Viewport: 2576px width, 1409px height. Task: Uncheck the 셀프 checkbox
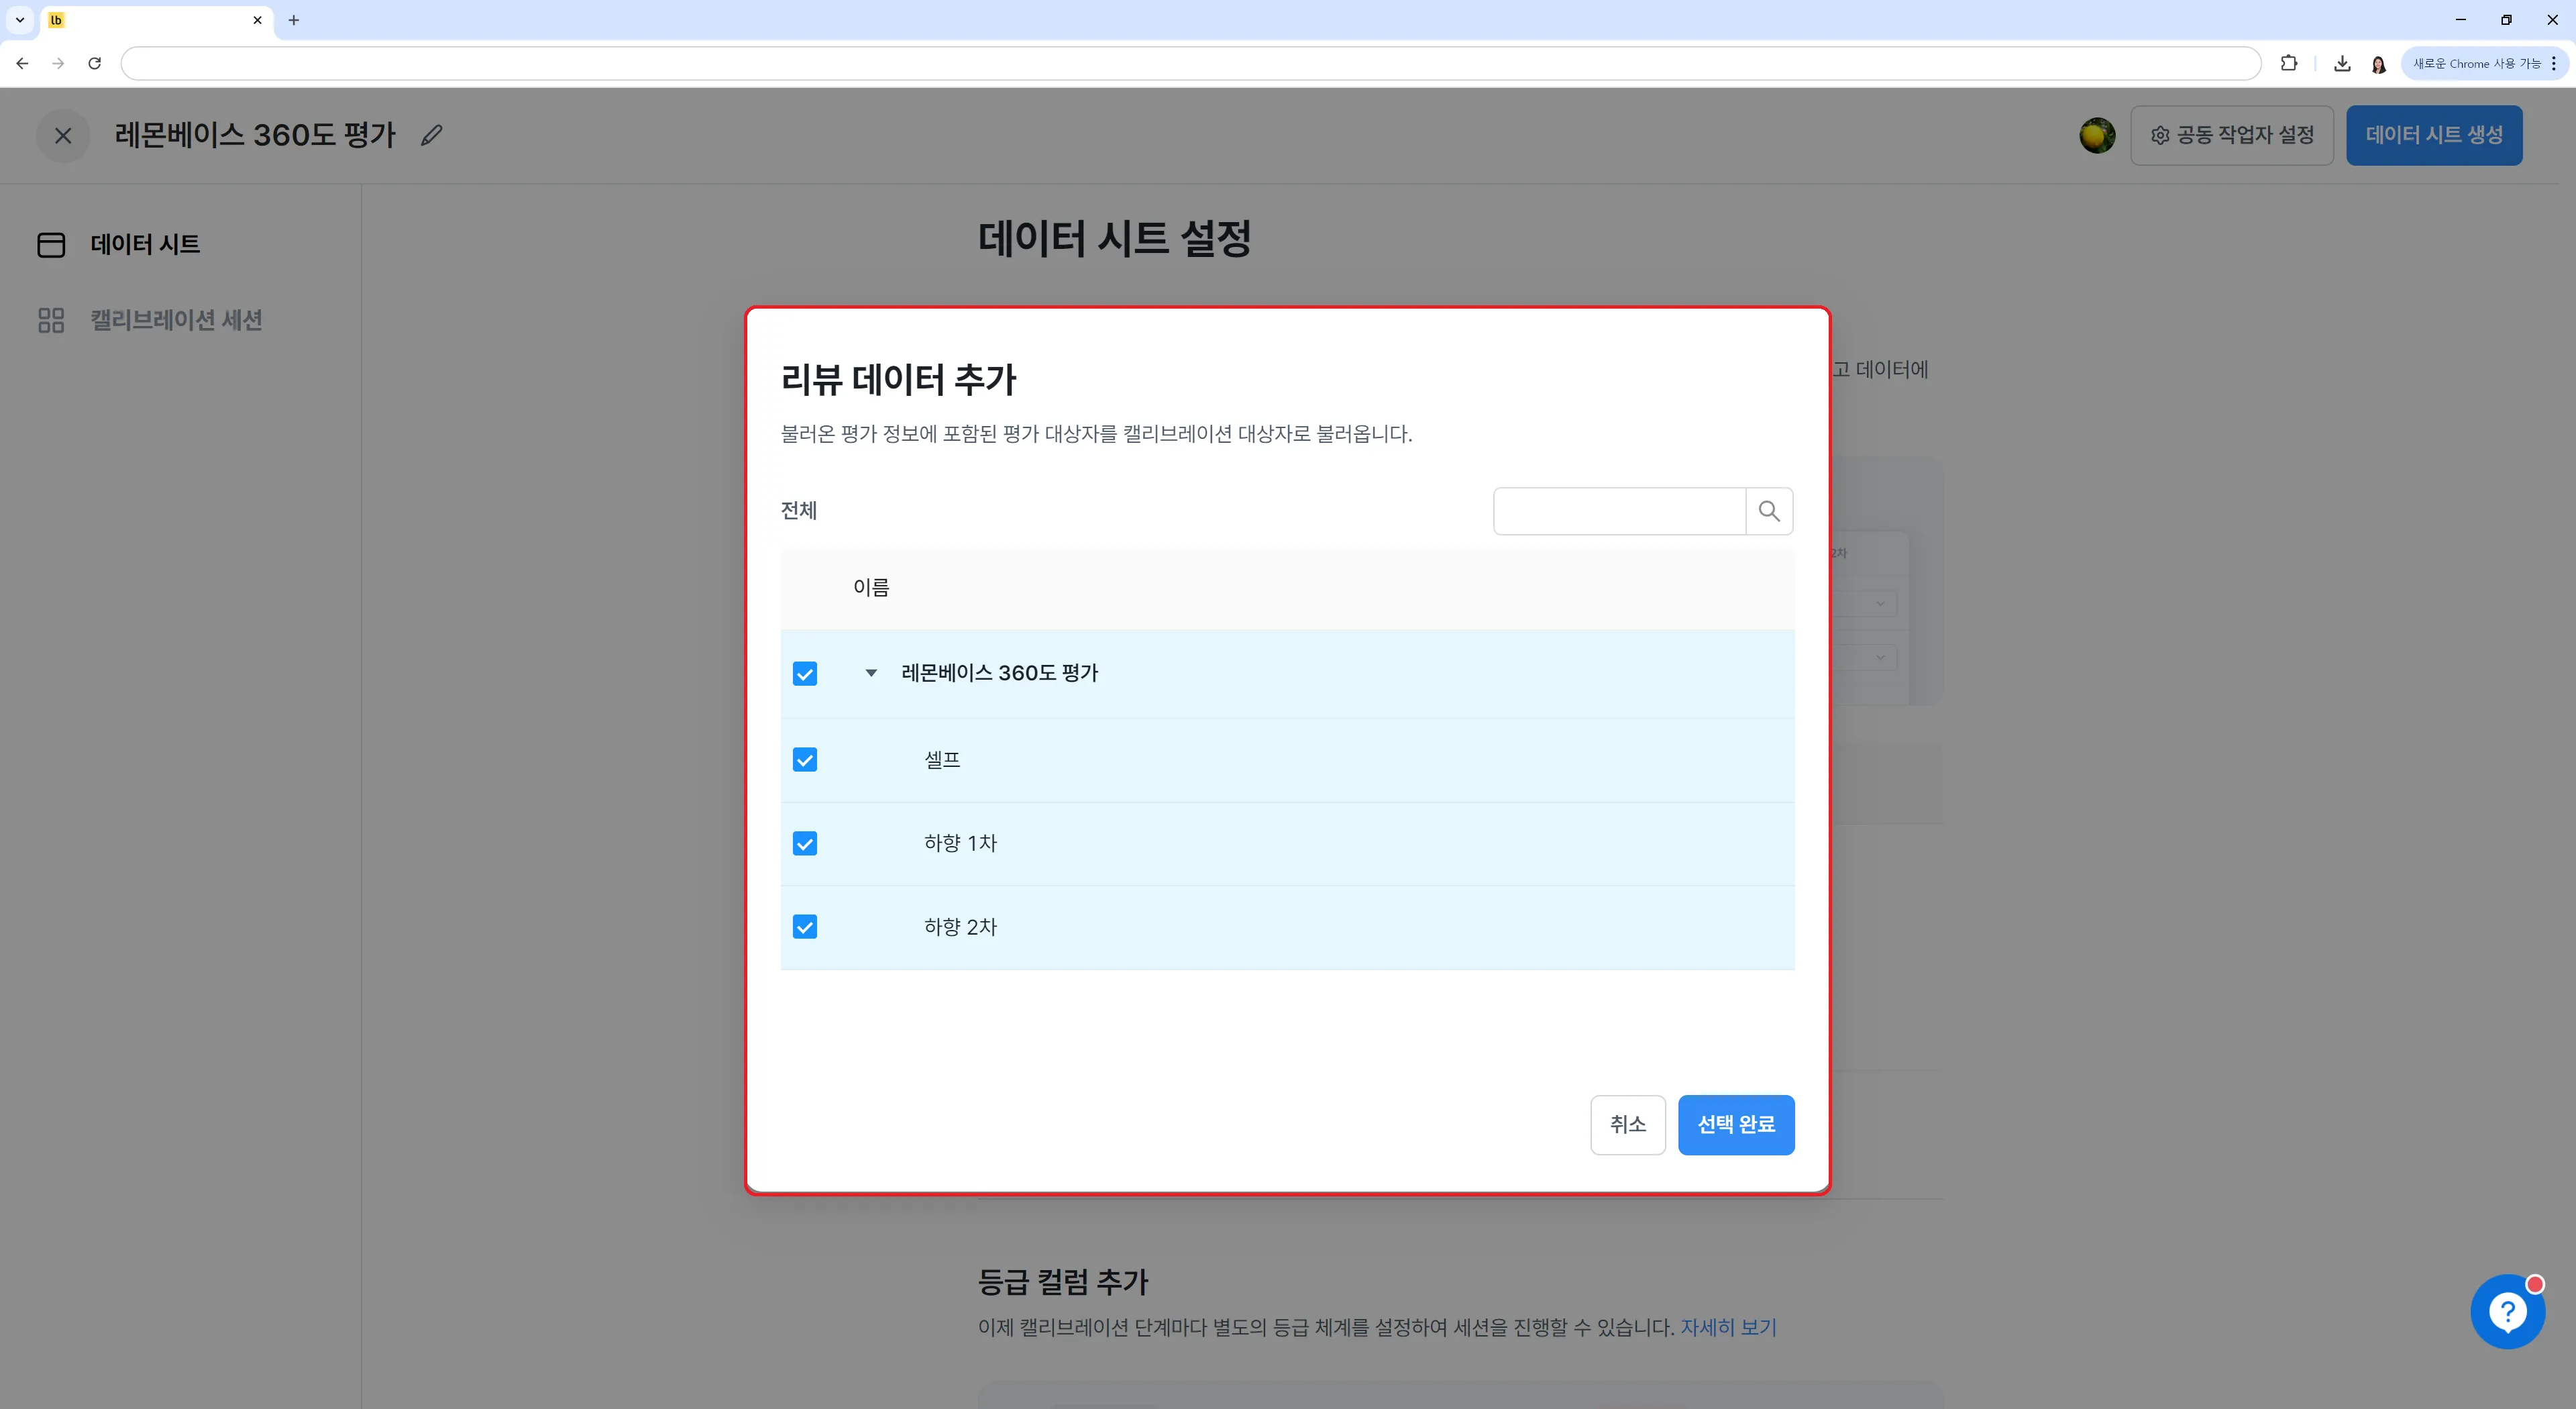pyautogui.click(x=805, y=760)
